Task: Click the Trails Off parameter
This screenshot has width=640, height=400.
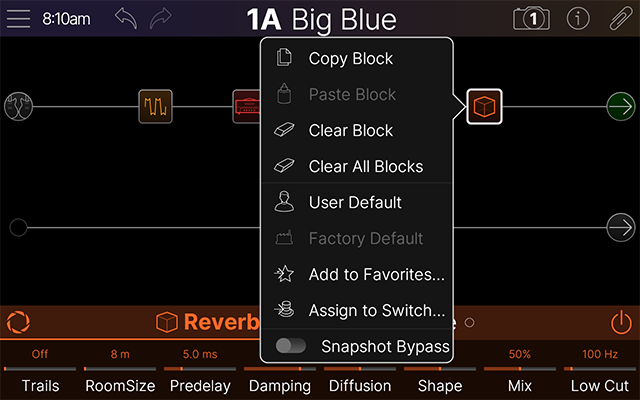Action: tap(40, 369)
